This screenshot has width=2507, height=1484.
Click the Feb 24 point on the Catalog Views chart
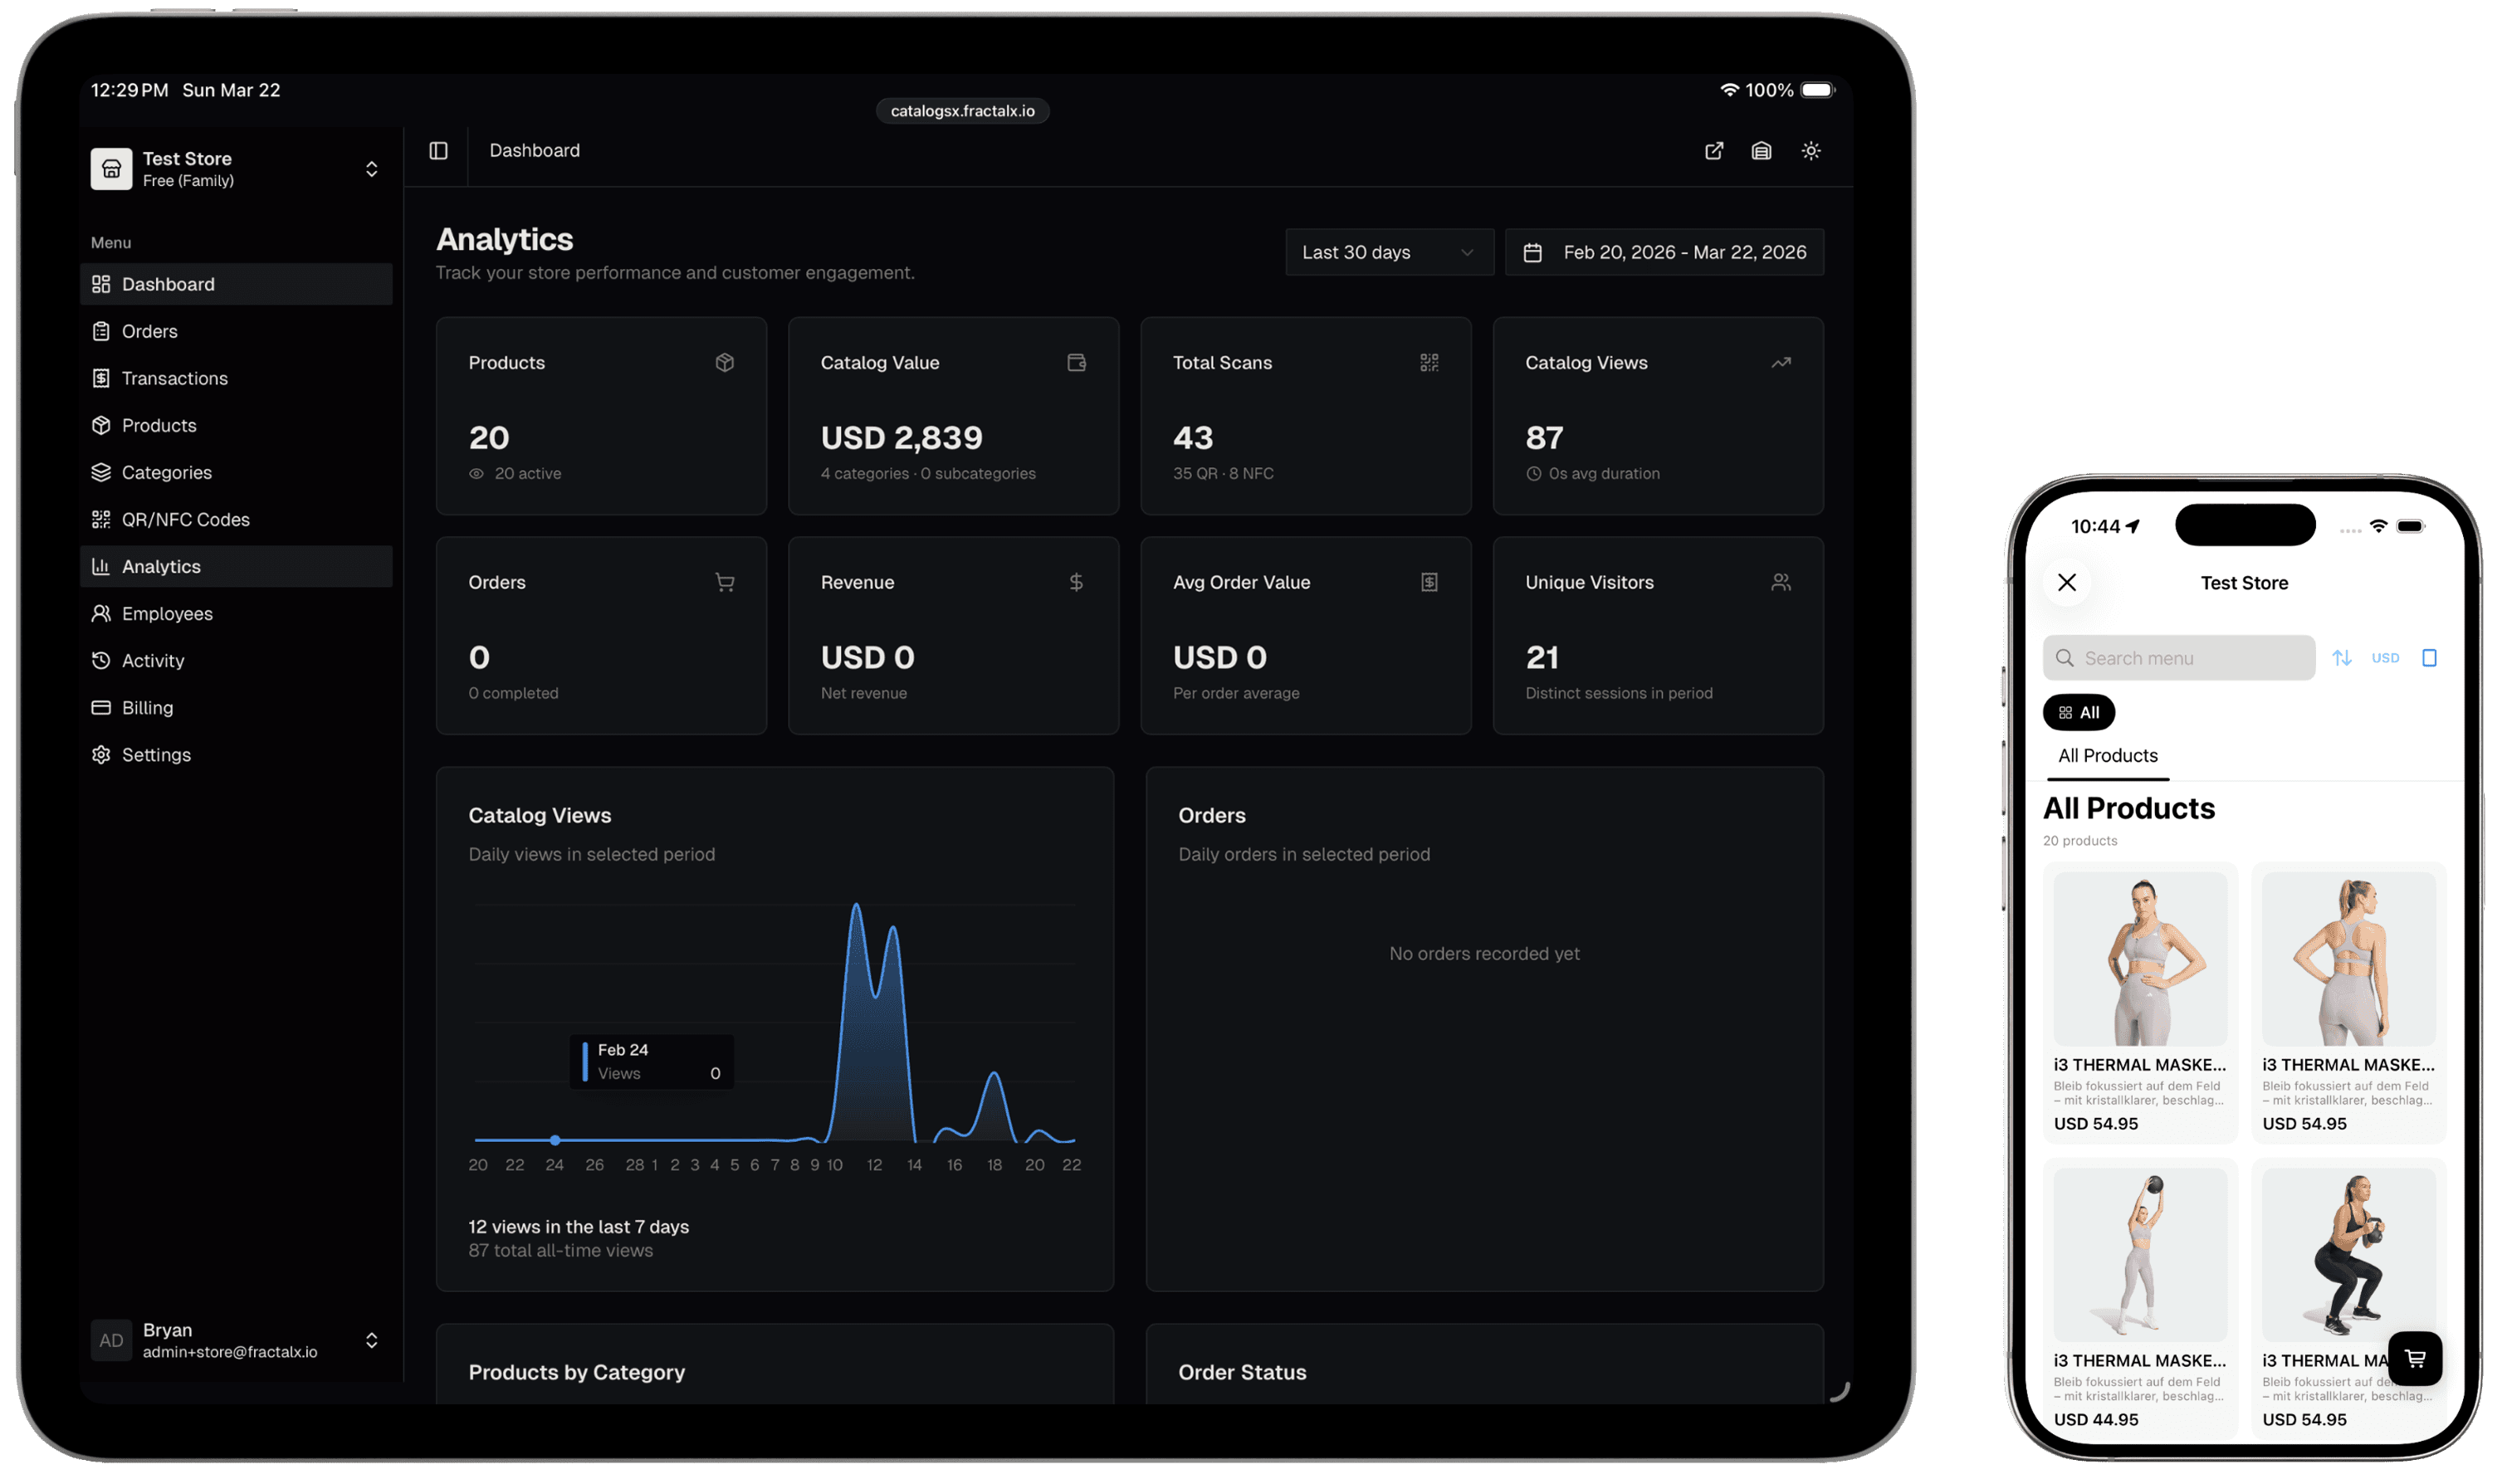(x=555, y=1140)
